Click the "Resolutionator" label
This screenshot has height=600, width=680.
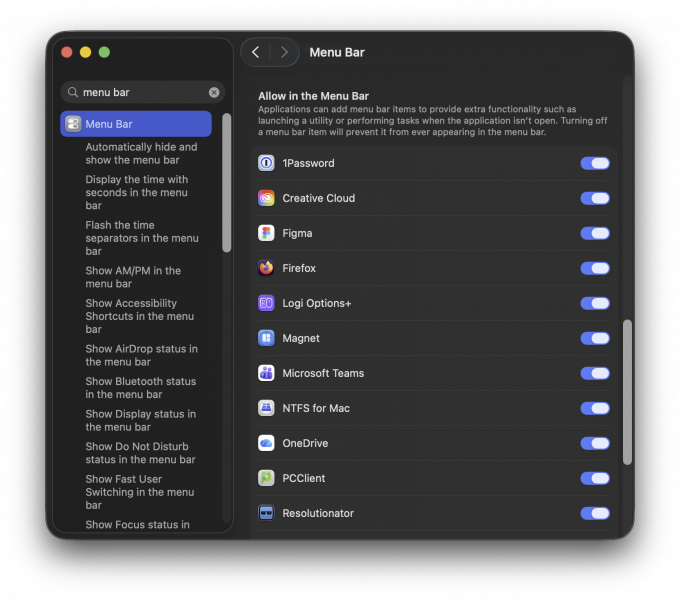pyautogui.click(x=318, y=513)
